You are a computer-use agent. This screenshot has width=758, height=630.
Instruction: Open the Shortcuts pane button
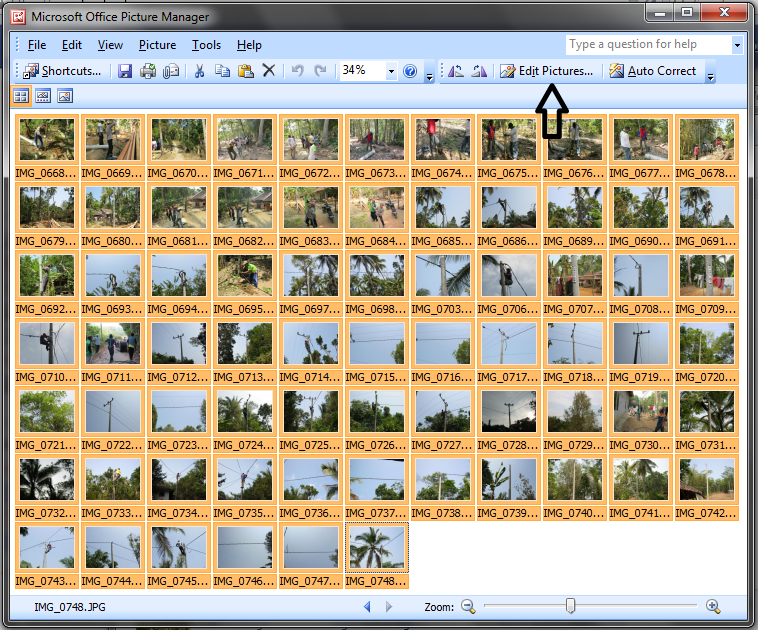[62, 71]
